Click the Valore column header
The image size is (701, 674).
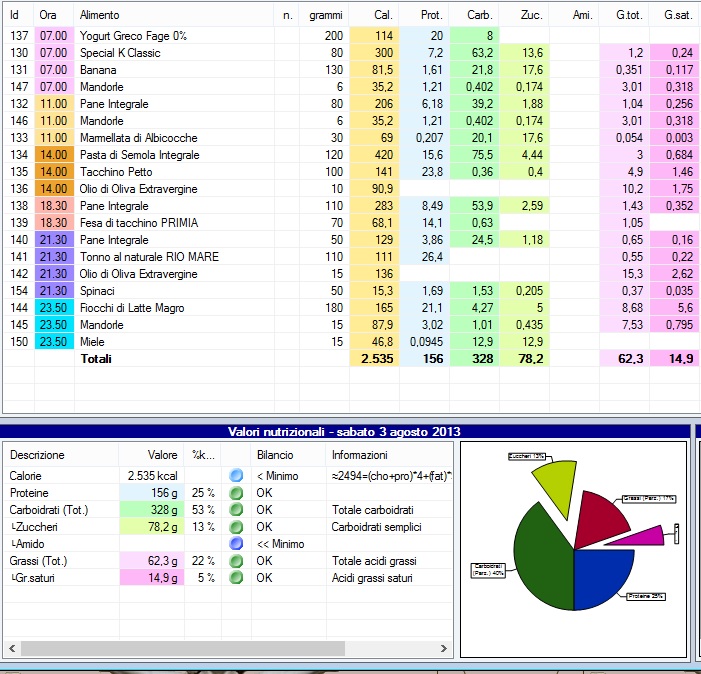pyautogui.click(x=152, y=455)
